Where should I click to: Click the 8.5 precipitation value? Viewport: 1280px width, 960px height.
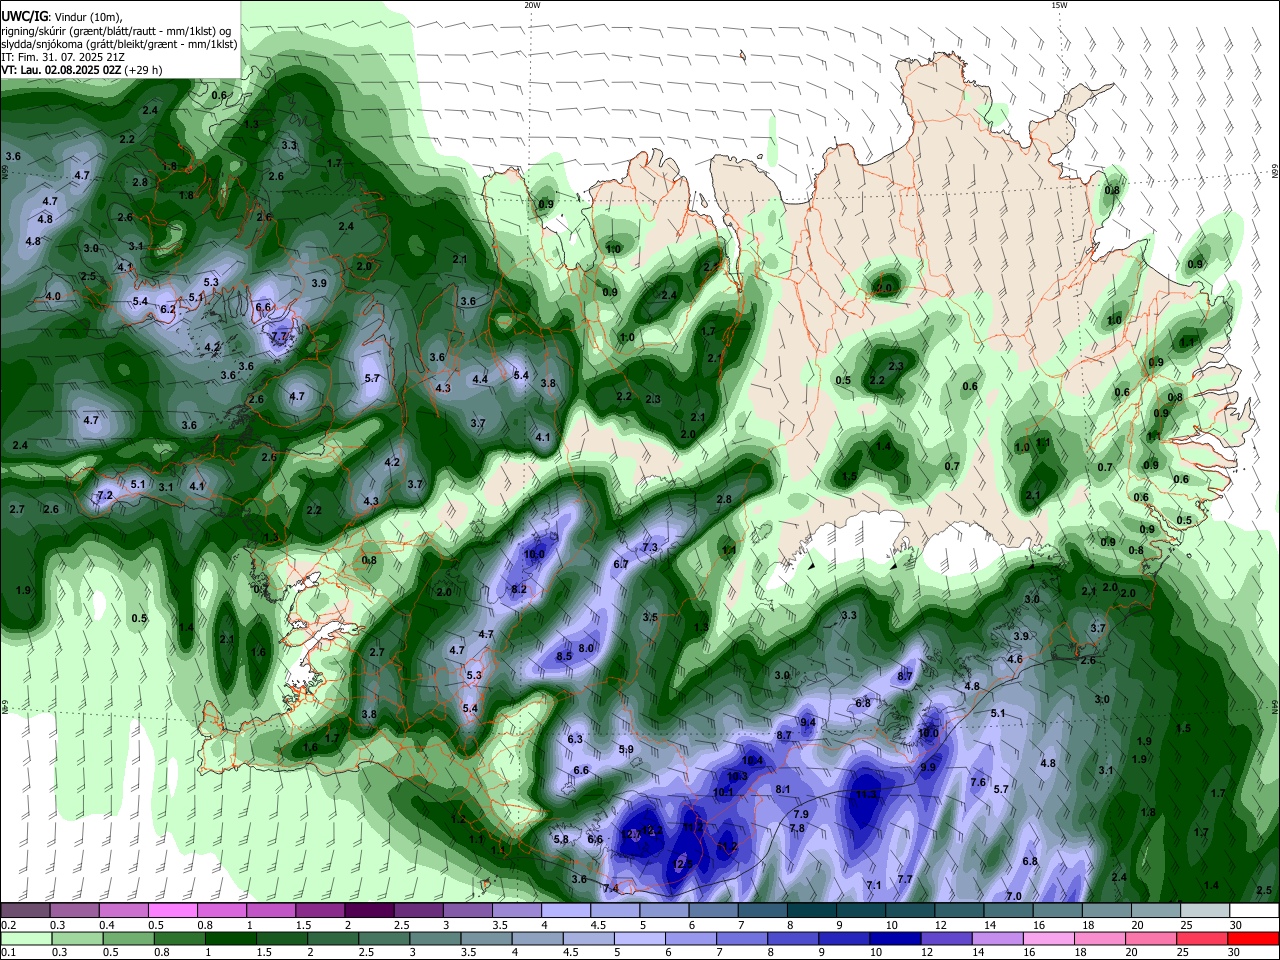coord(564,656)
